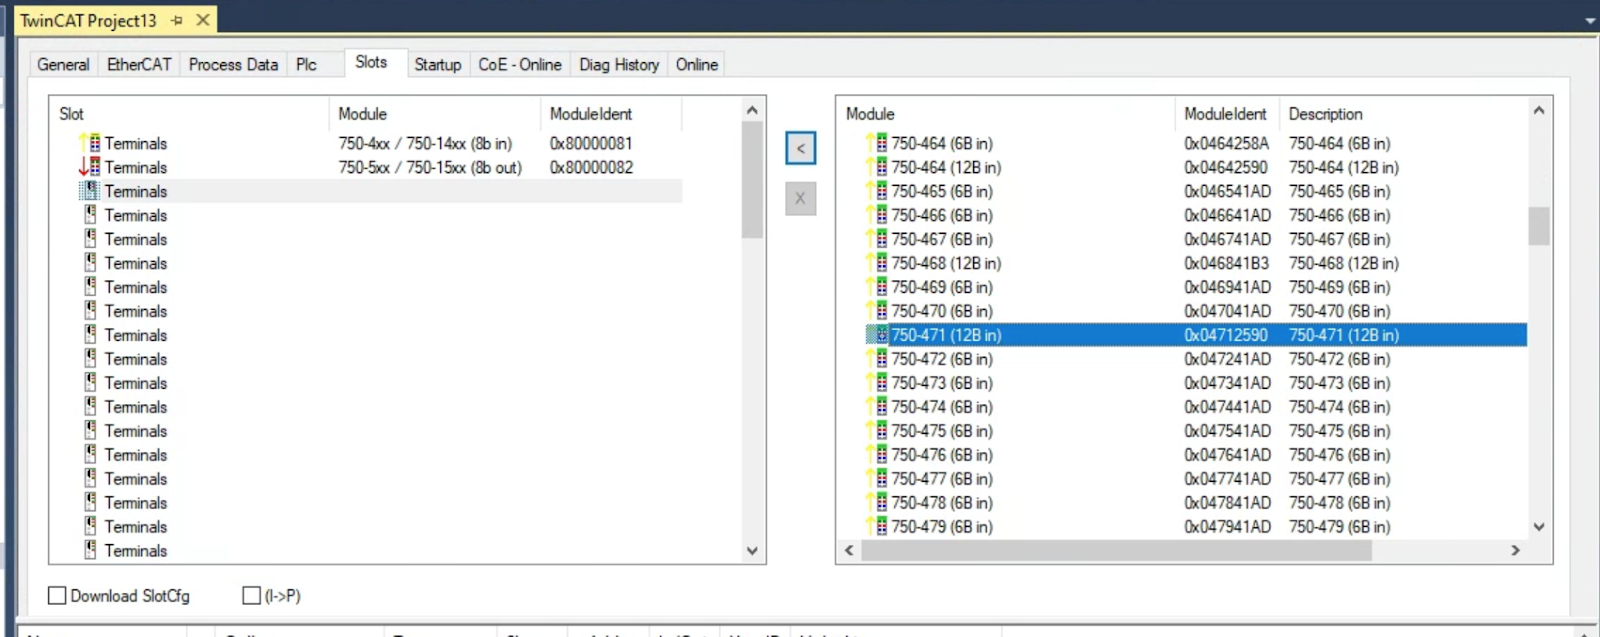Click ModuleIdent 0x04712590 cell
Image resolution: width=1600 pixels, height=637 pixels.
point(1226,335)
